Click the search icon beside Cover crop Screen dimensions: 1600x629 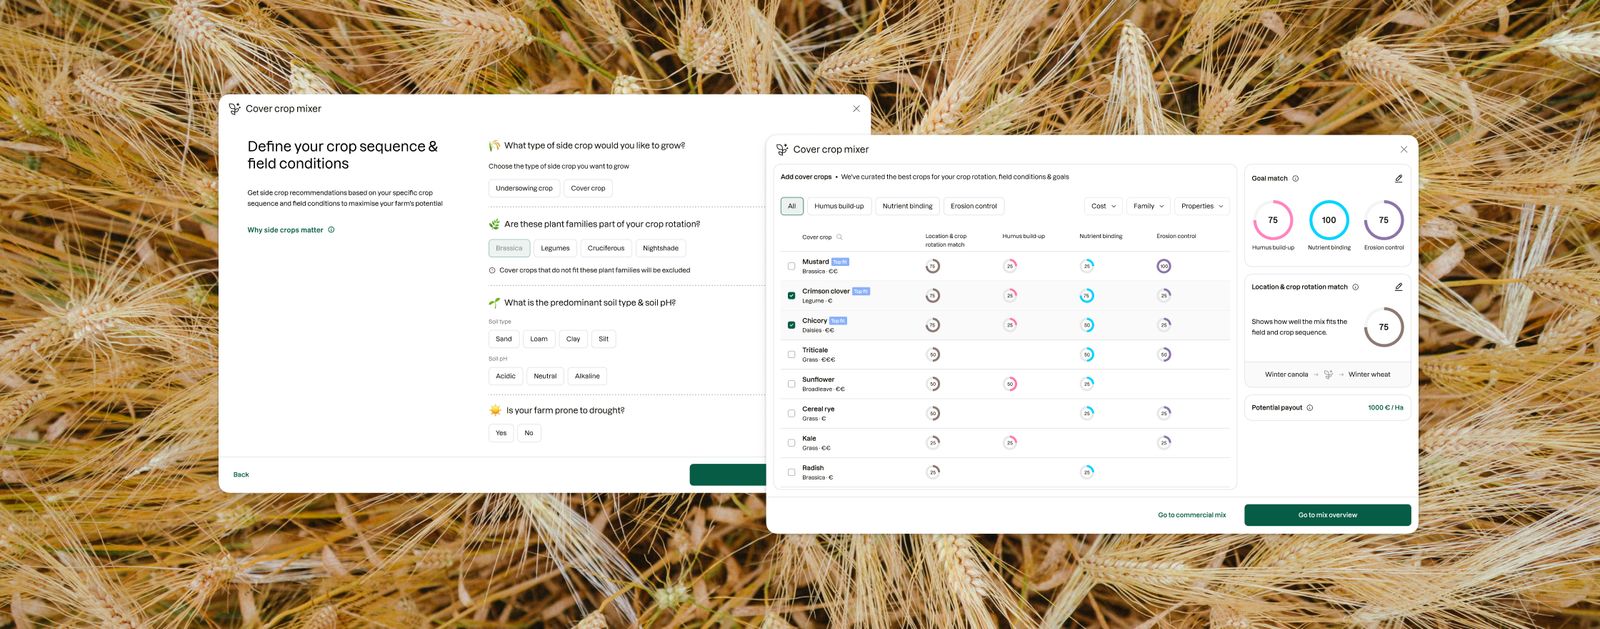tap(839, 237)
